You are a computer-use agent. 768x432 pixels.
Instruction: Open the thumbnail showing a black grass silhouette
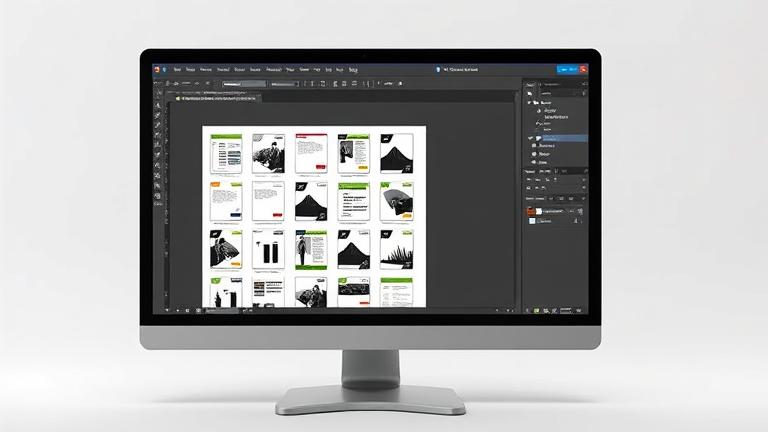396,249
